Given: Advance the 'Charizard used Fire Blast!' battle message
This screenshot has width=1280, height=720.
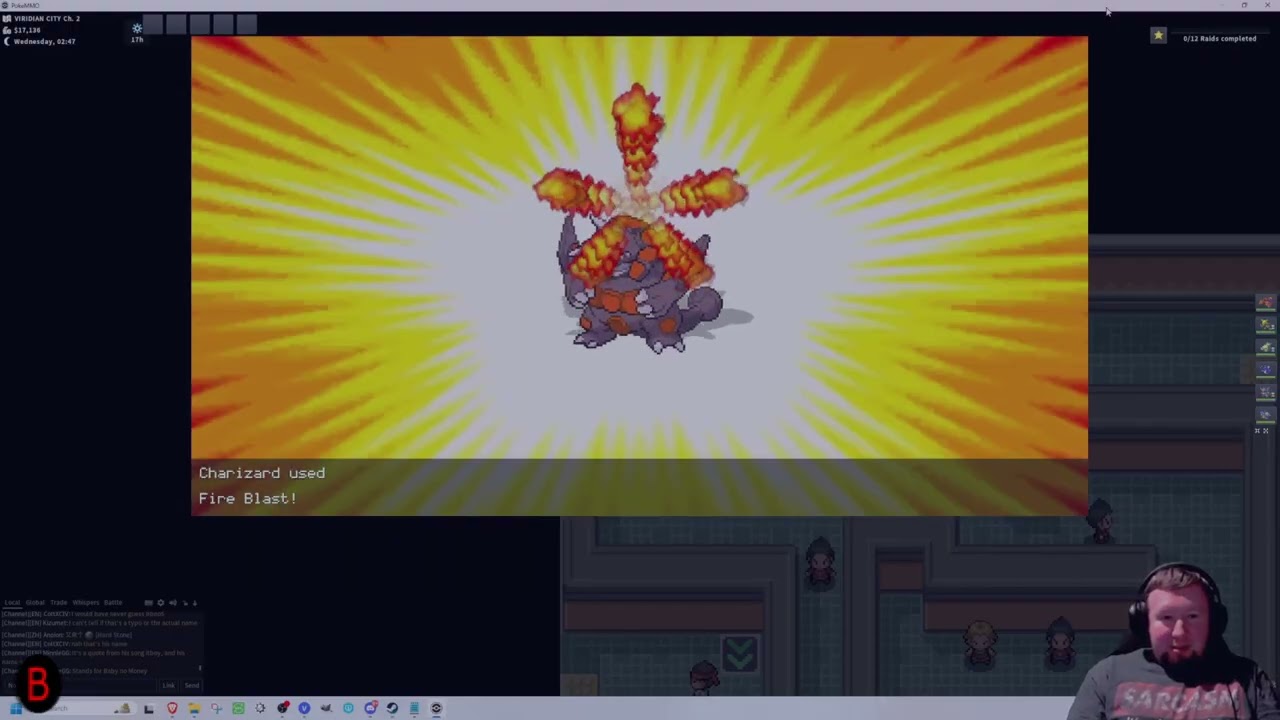Looking at the screenshot, I should point(639,487).
